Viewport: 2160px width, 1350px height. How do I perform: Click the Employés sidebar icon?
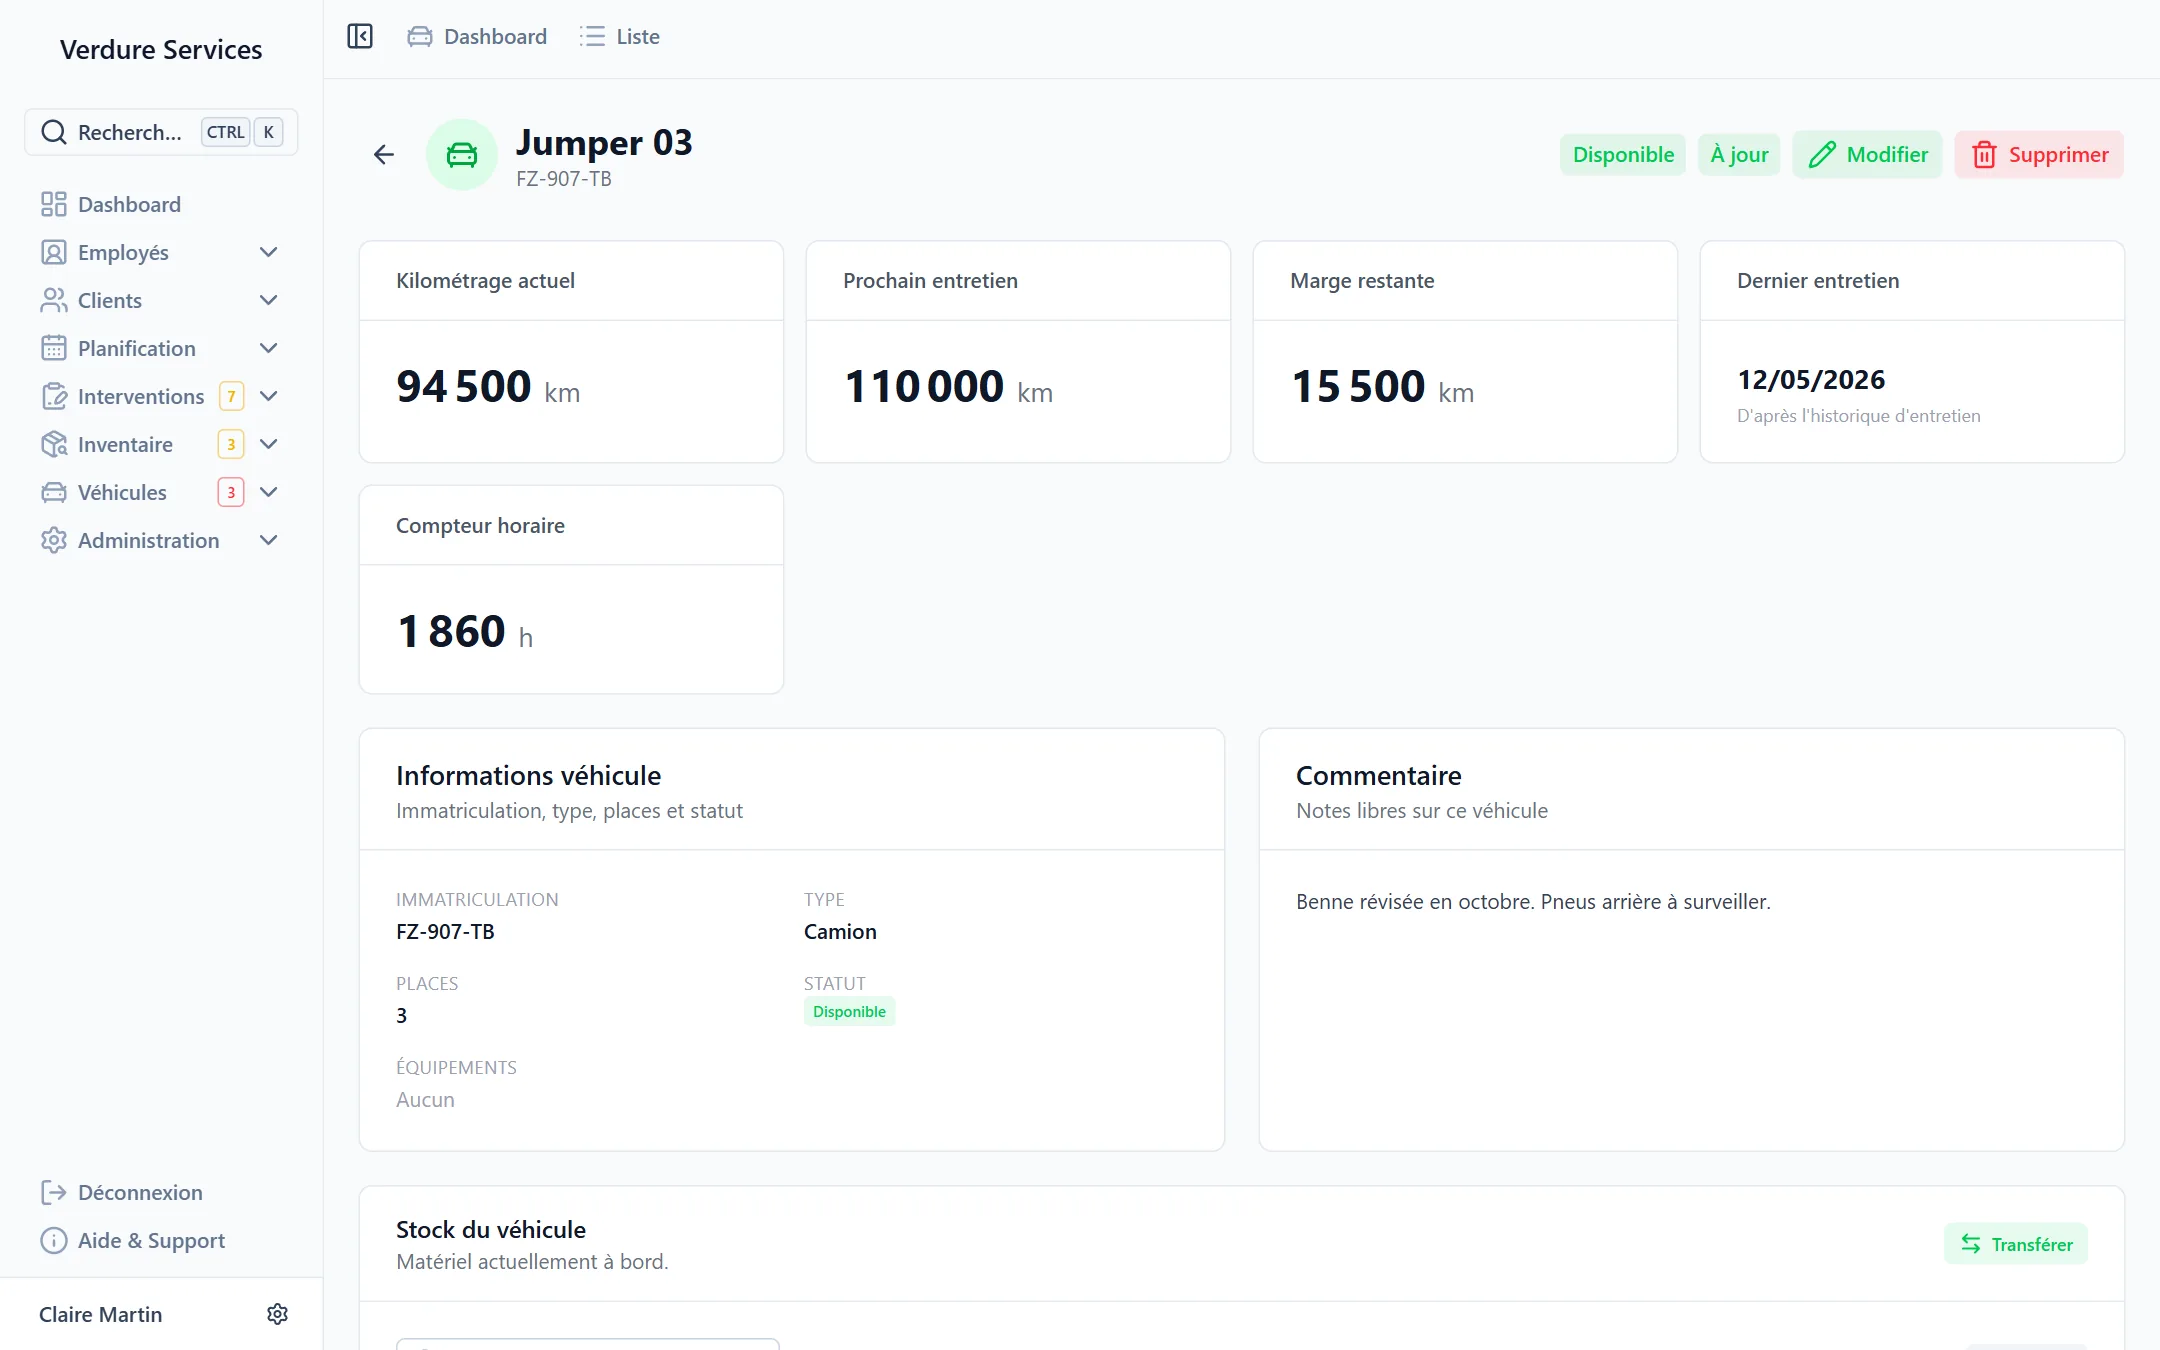pyautogui.click(x=54, y=252)
